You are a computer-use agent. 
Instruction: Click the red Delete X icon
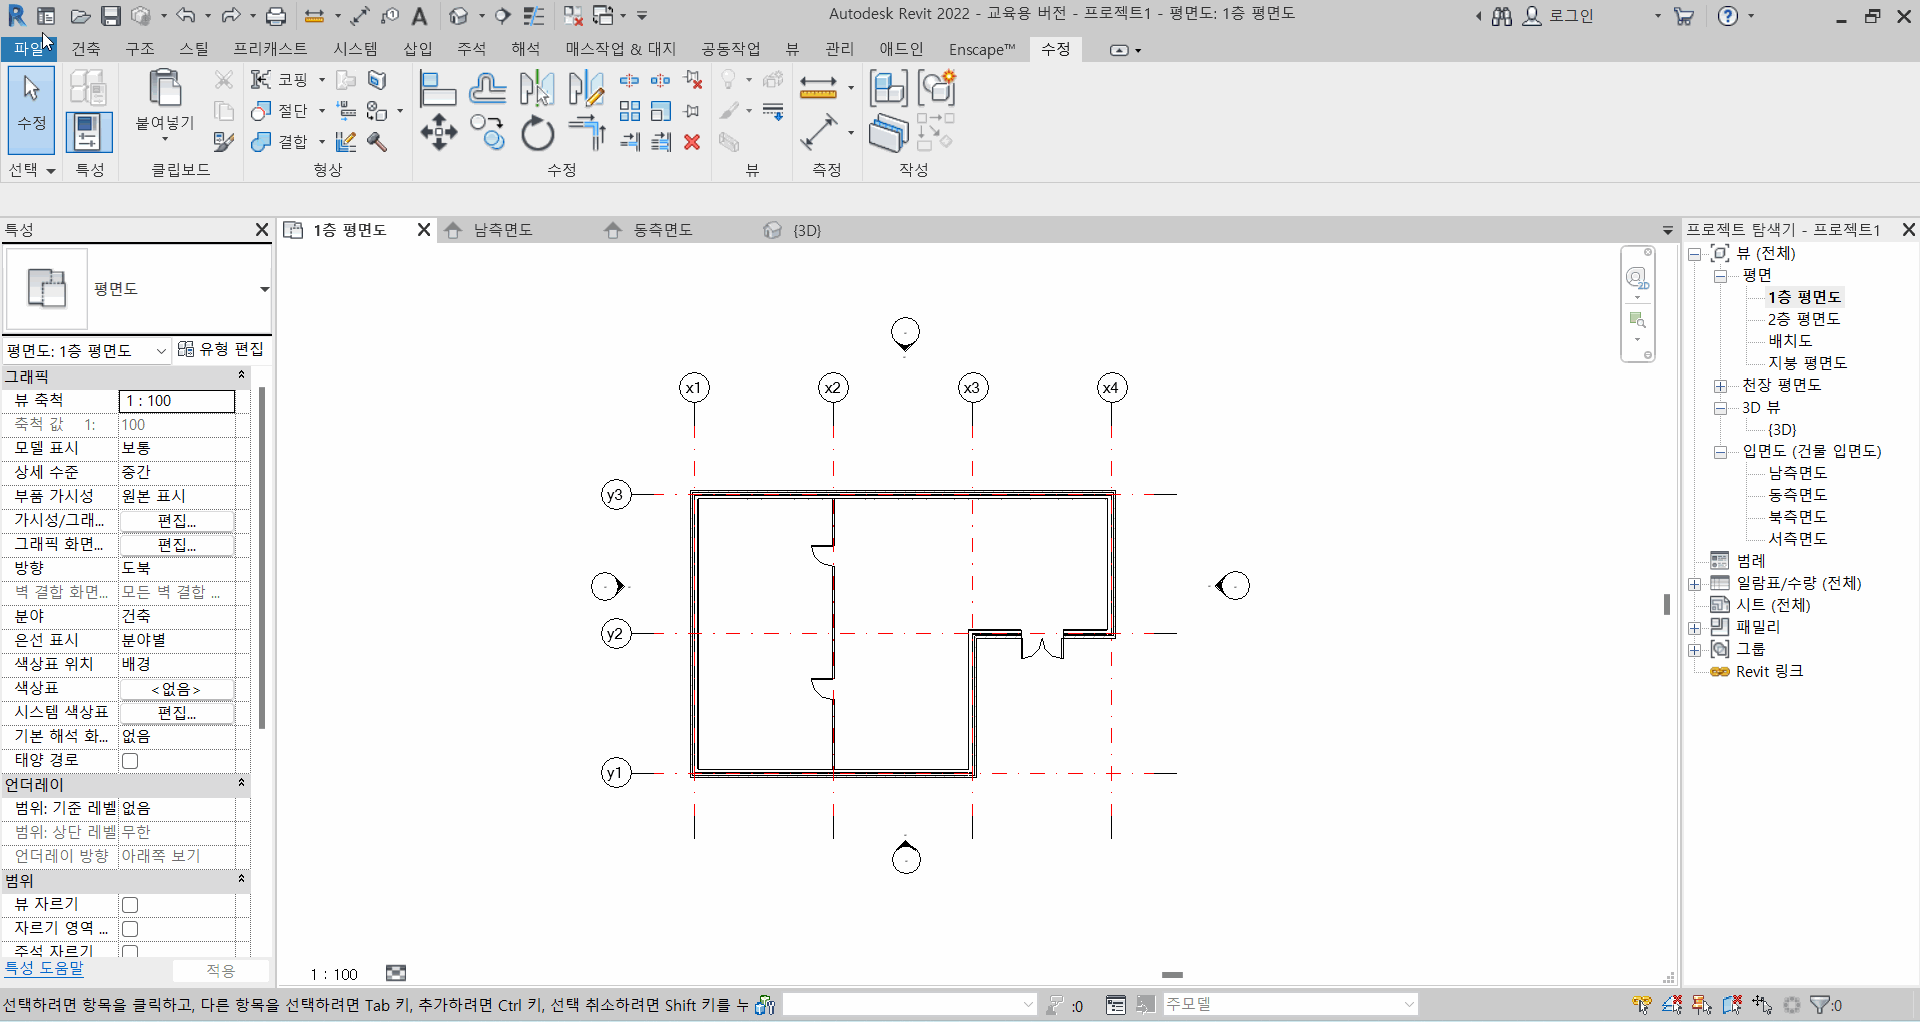pos(692,142)
